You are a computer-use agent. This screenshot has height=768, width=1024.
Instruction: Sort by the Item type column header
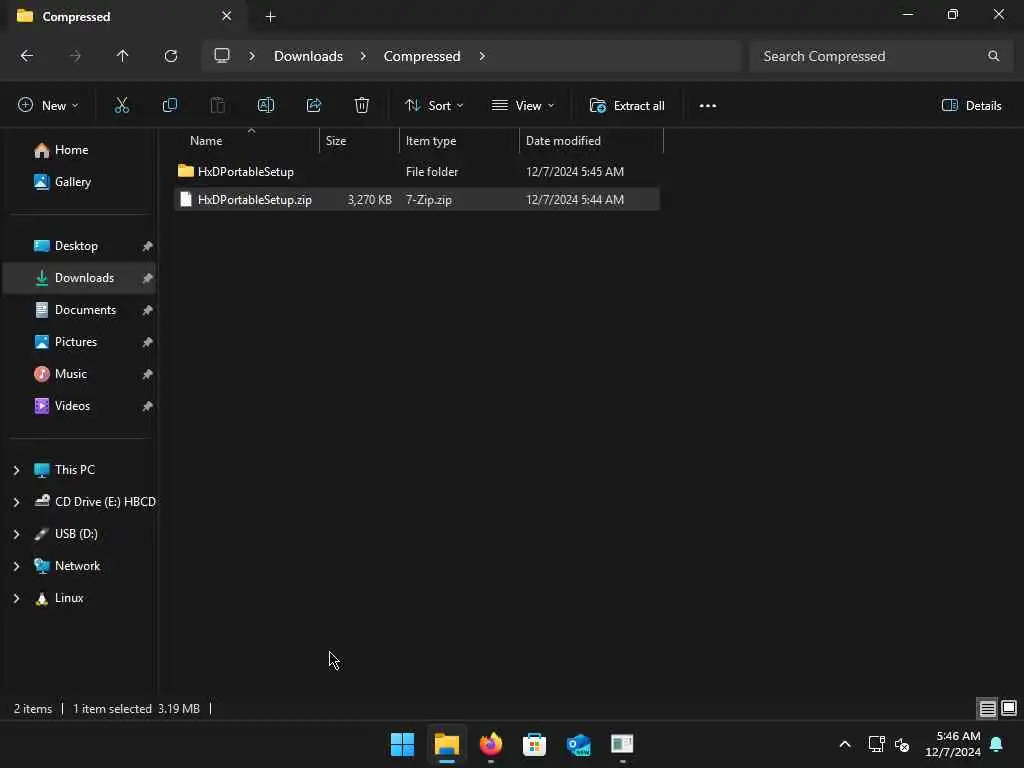coord(459,141)
